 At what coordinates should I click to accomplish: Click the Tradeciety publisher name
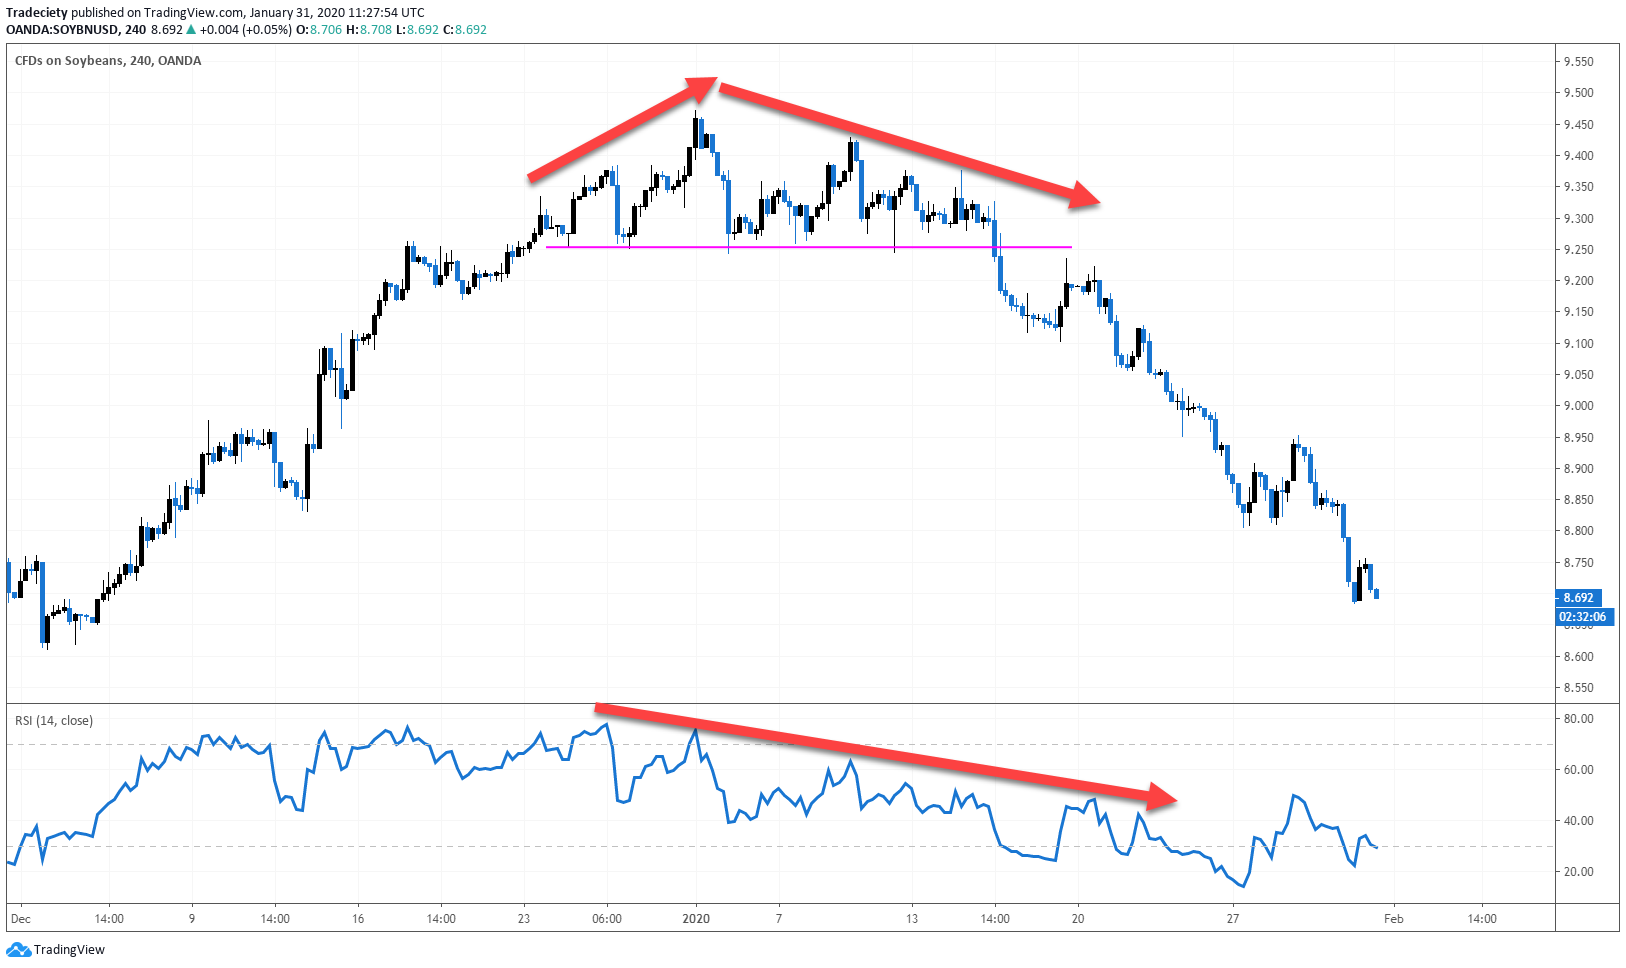coord(37,13)
